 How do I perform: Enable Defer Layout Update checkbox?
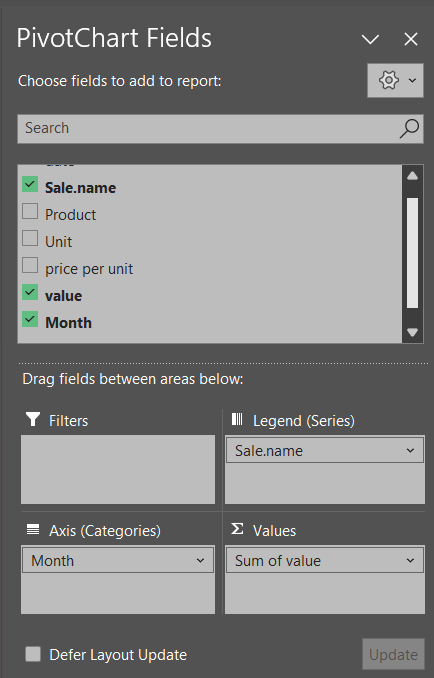(x=33, y=654)
